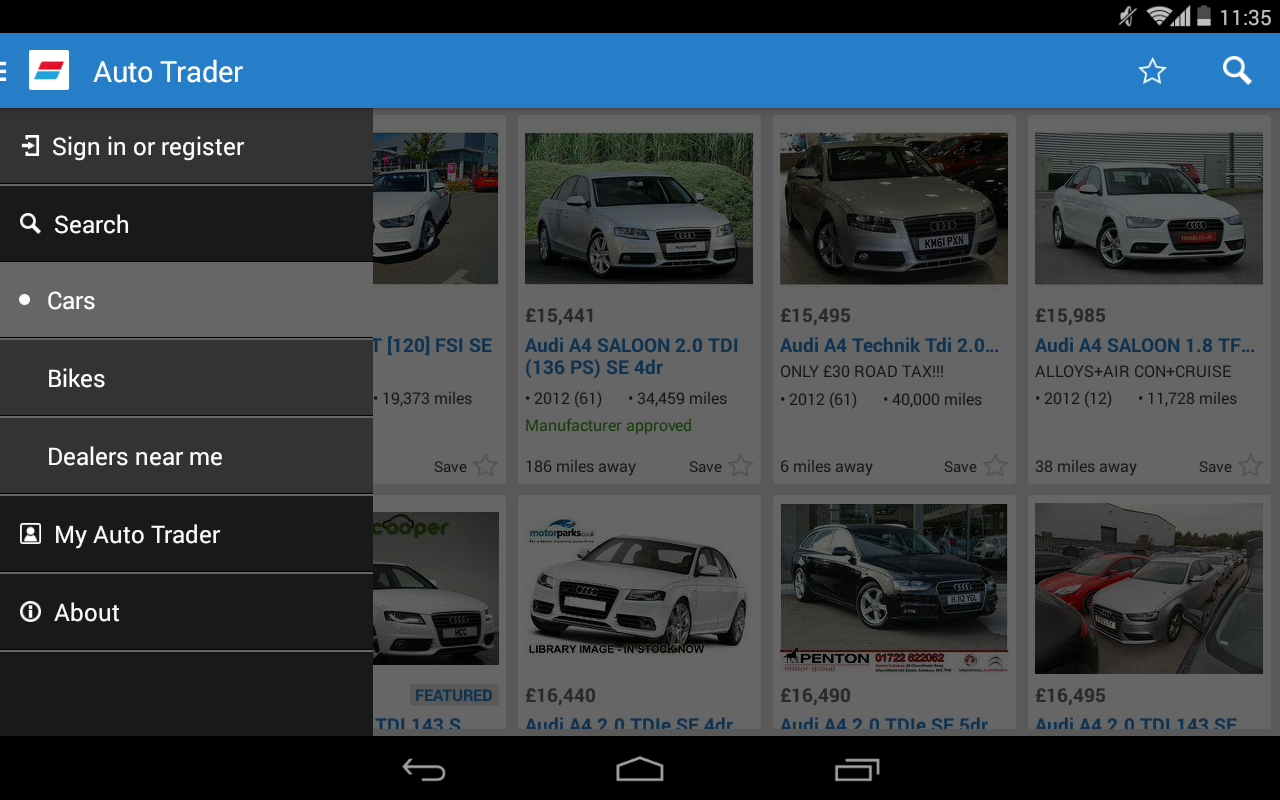Click the My Auto Trader person icon
Screen dimensions: 1280x800
coord(28,534)
